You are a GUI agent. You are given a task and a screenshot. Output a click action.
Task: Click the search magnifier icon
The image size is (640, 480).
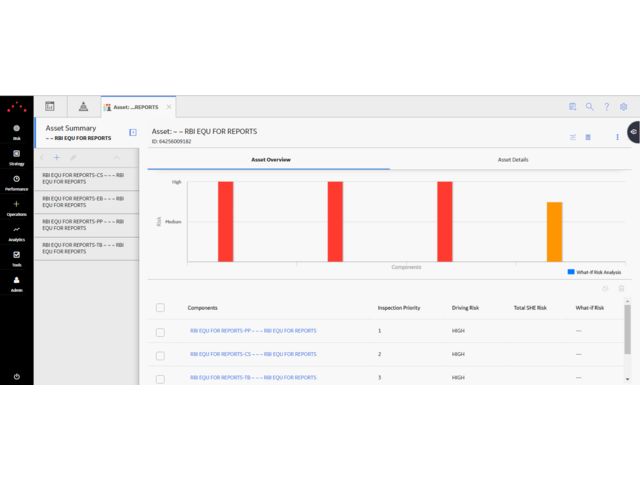(x=590, y=107)
